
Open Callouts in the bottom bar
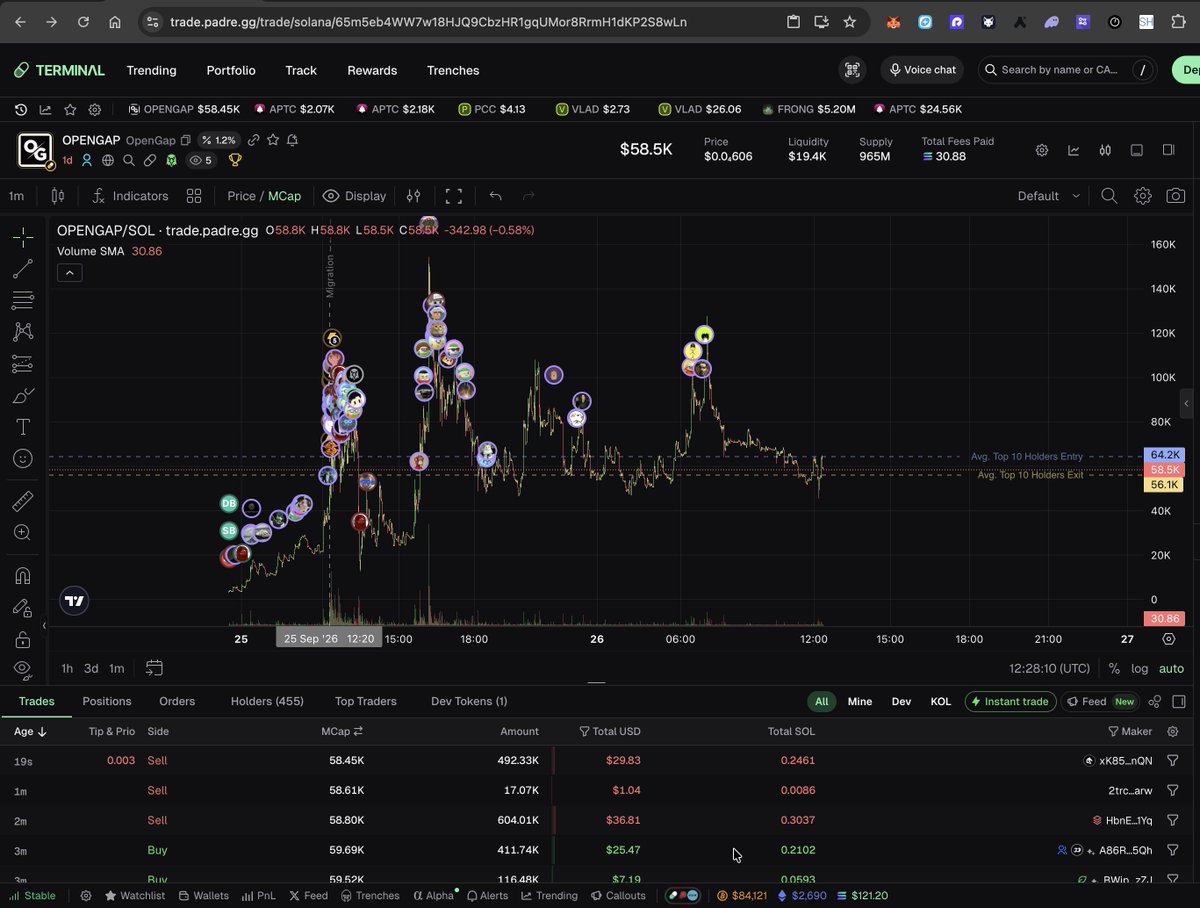click(x=617, y=896)
